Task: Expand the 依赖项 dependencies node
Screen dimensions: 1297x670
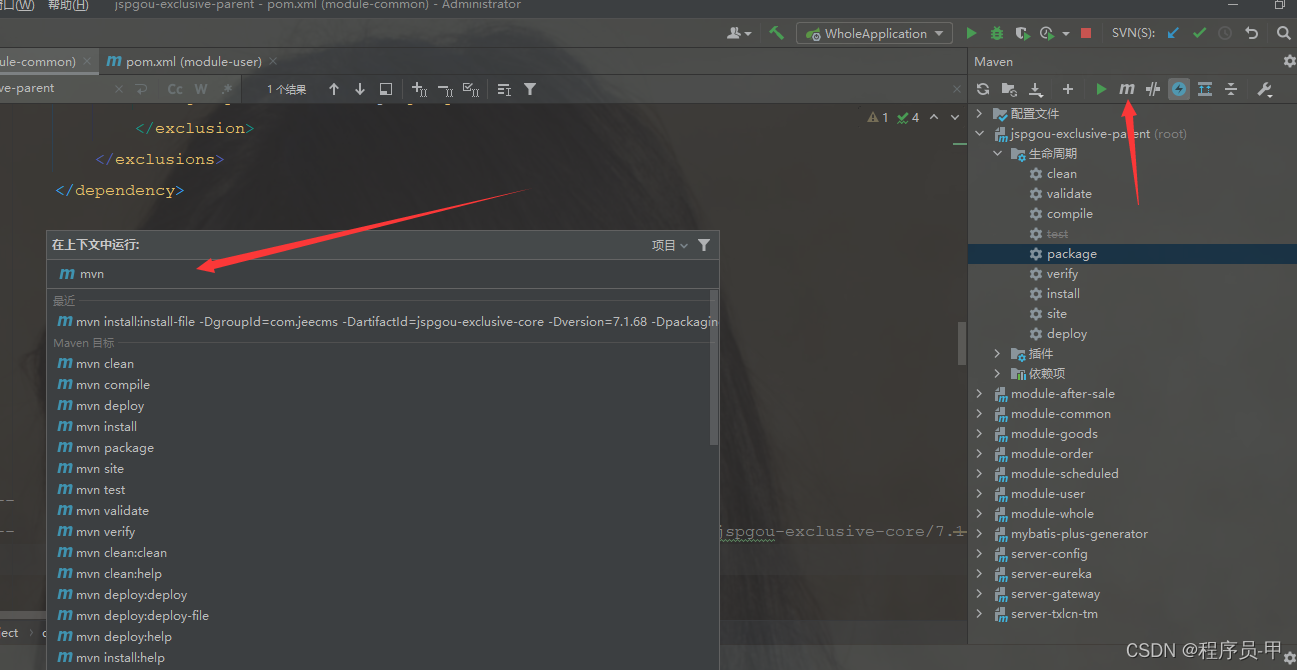Action: point(997,374)
